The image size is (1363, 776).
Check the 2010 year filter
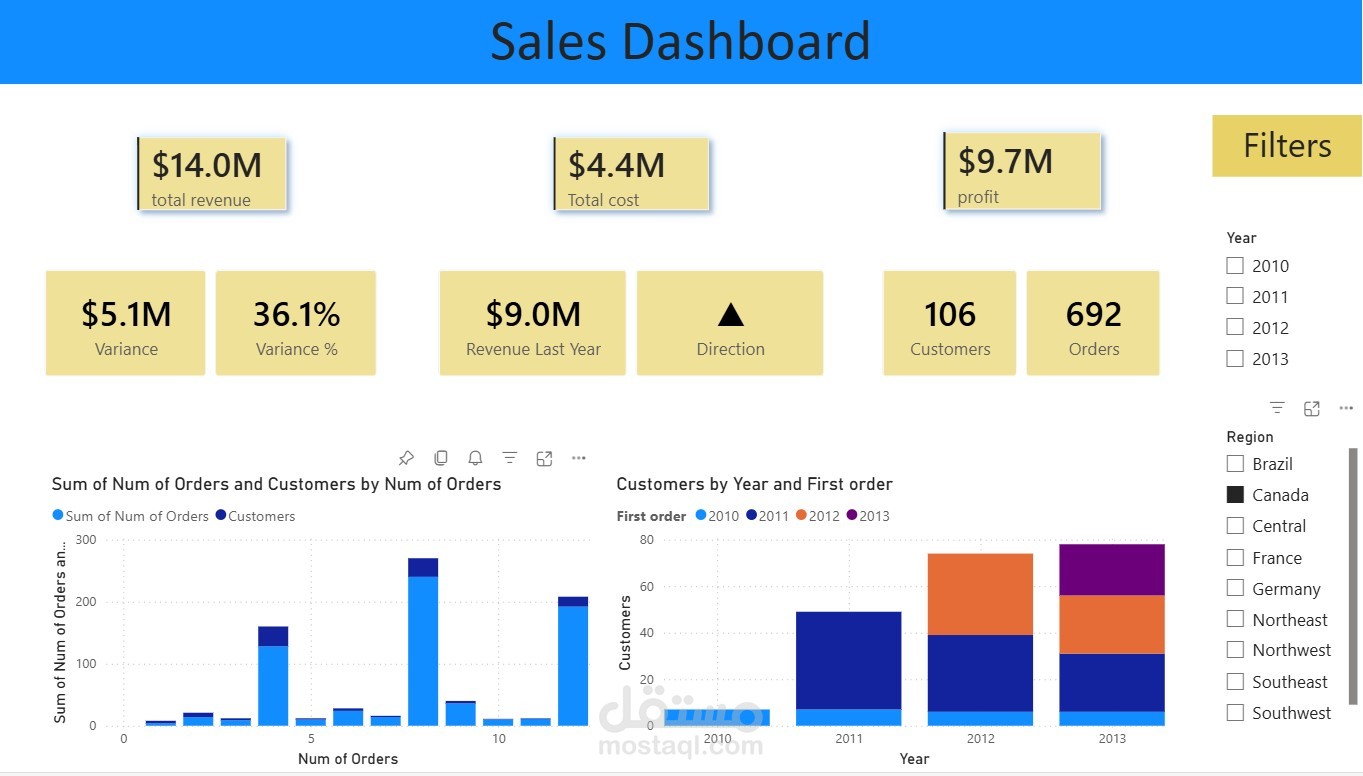1235,266
